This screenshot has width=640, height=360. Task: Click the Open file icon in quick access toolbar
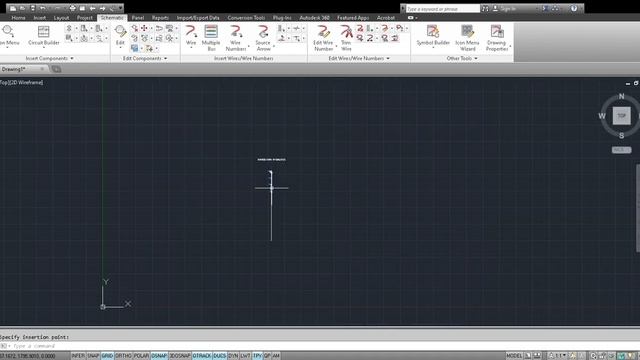tap(22, 8)
